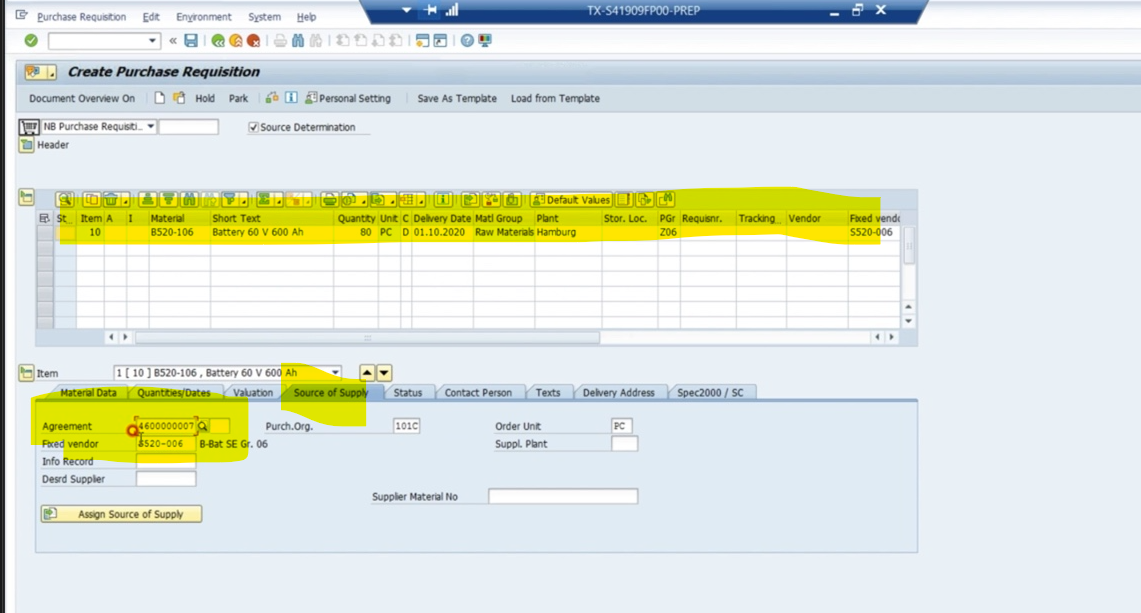
Task: Click the green Back arrow icon
Action: (x=218, y=41)
